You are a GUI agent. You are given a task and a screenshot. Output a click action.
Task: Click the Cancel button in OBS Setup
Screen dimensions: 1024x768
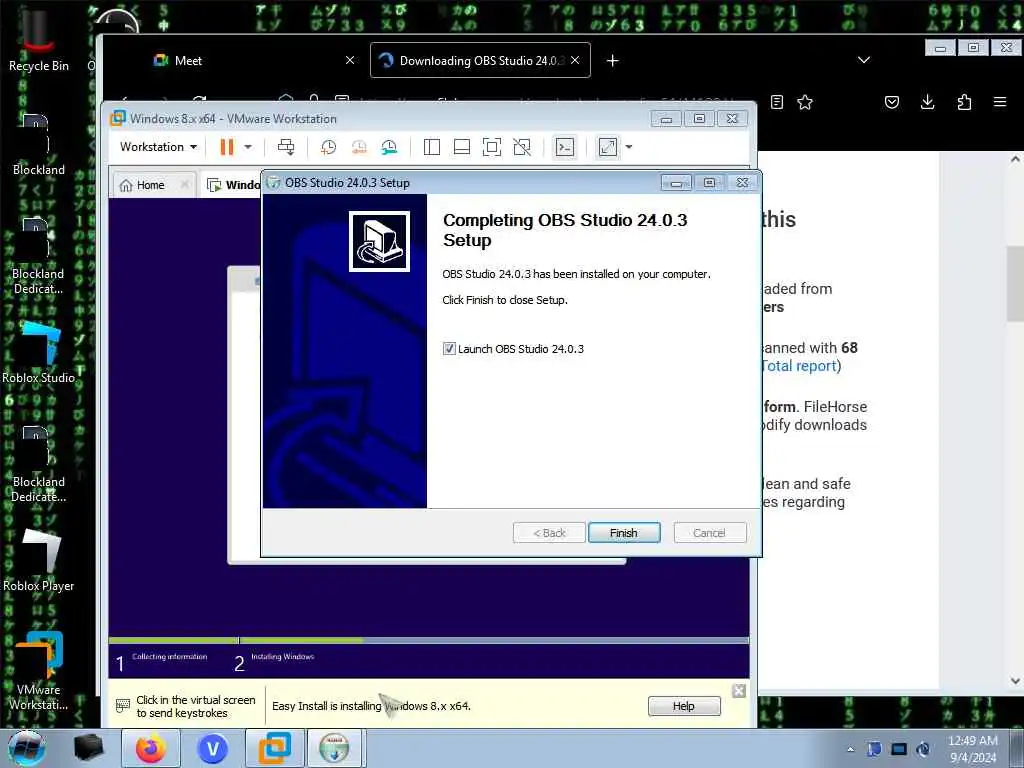709,533
